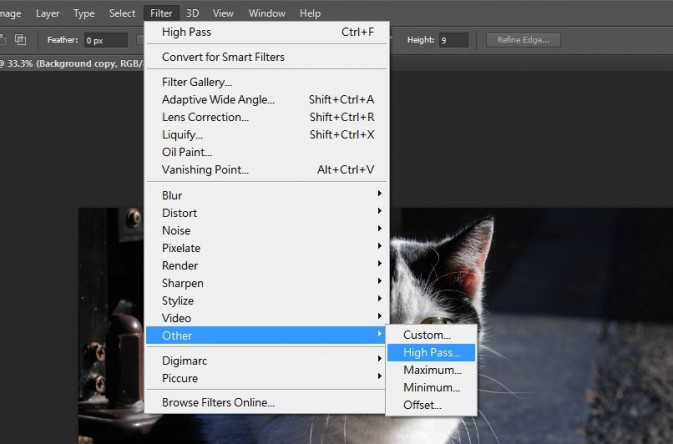Open the View menu
This screenshot has height=444, width=673.
click(223, 14)
